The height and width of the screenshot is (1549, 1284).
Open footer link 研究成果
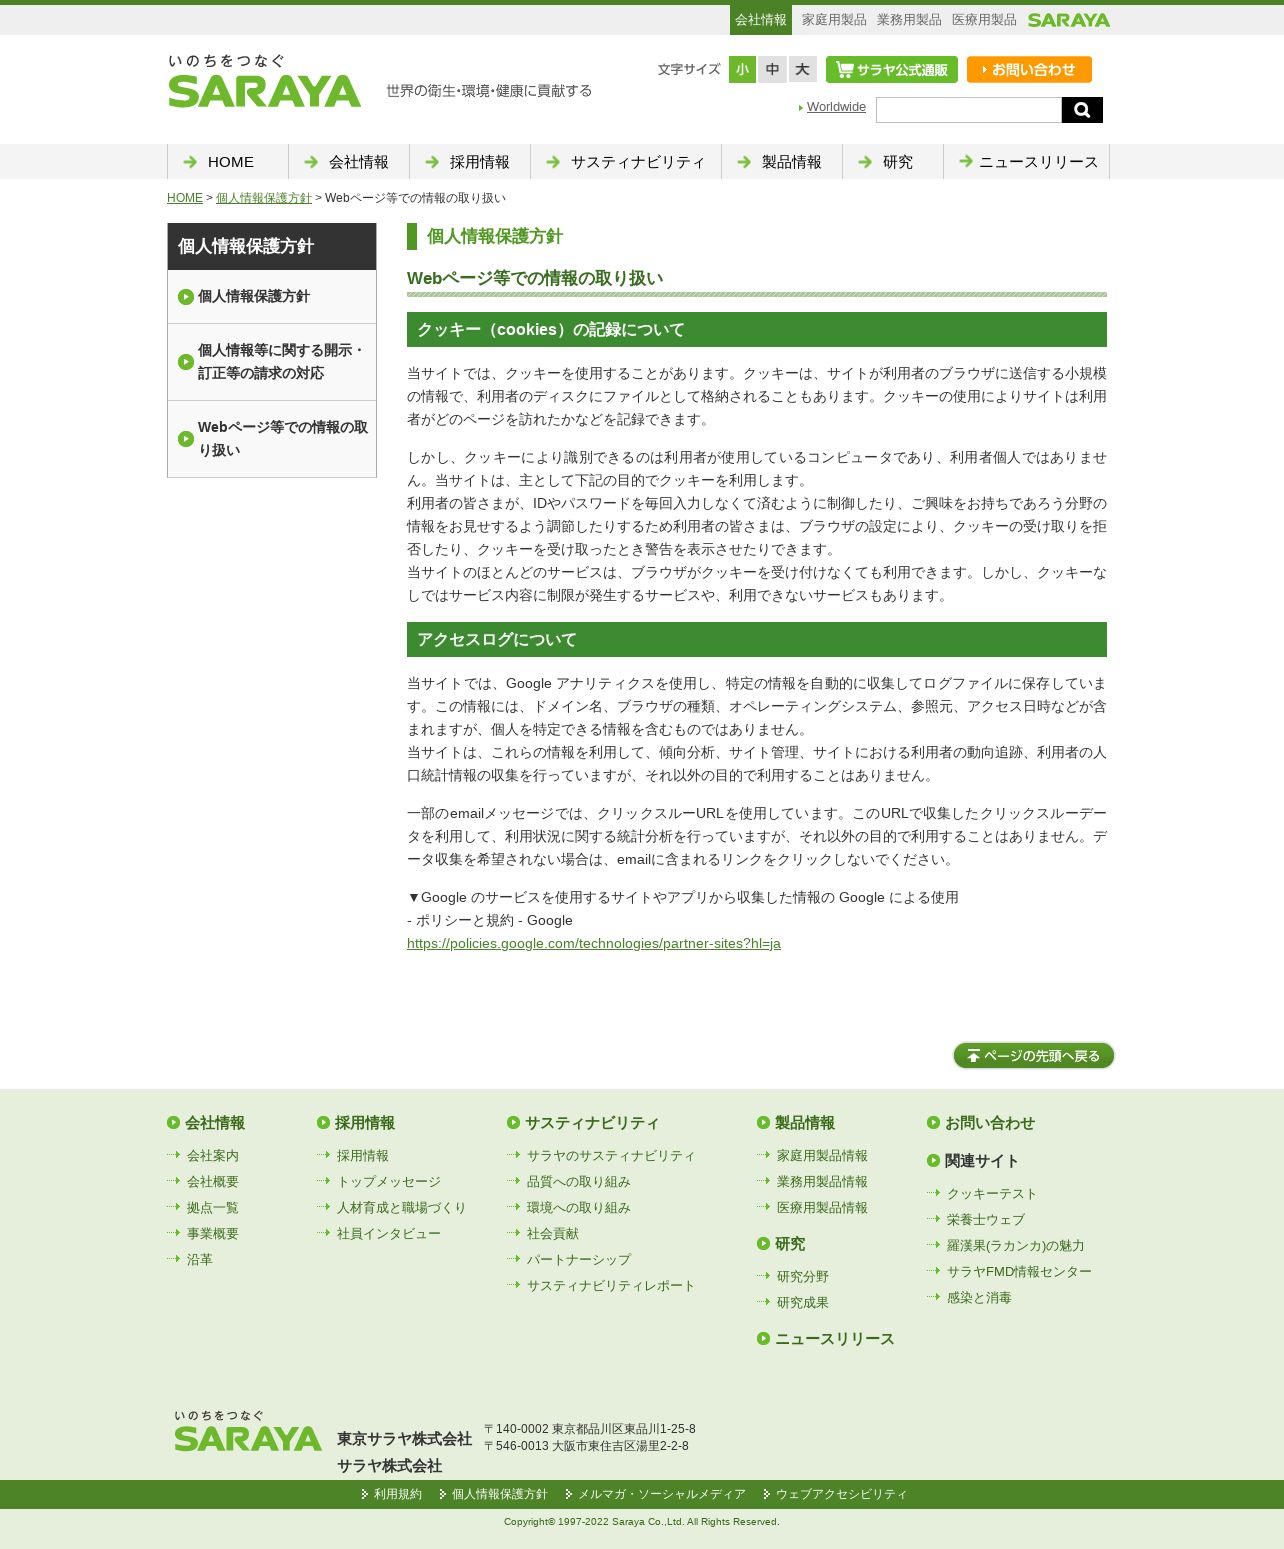coord(803,1302)
